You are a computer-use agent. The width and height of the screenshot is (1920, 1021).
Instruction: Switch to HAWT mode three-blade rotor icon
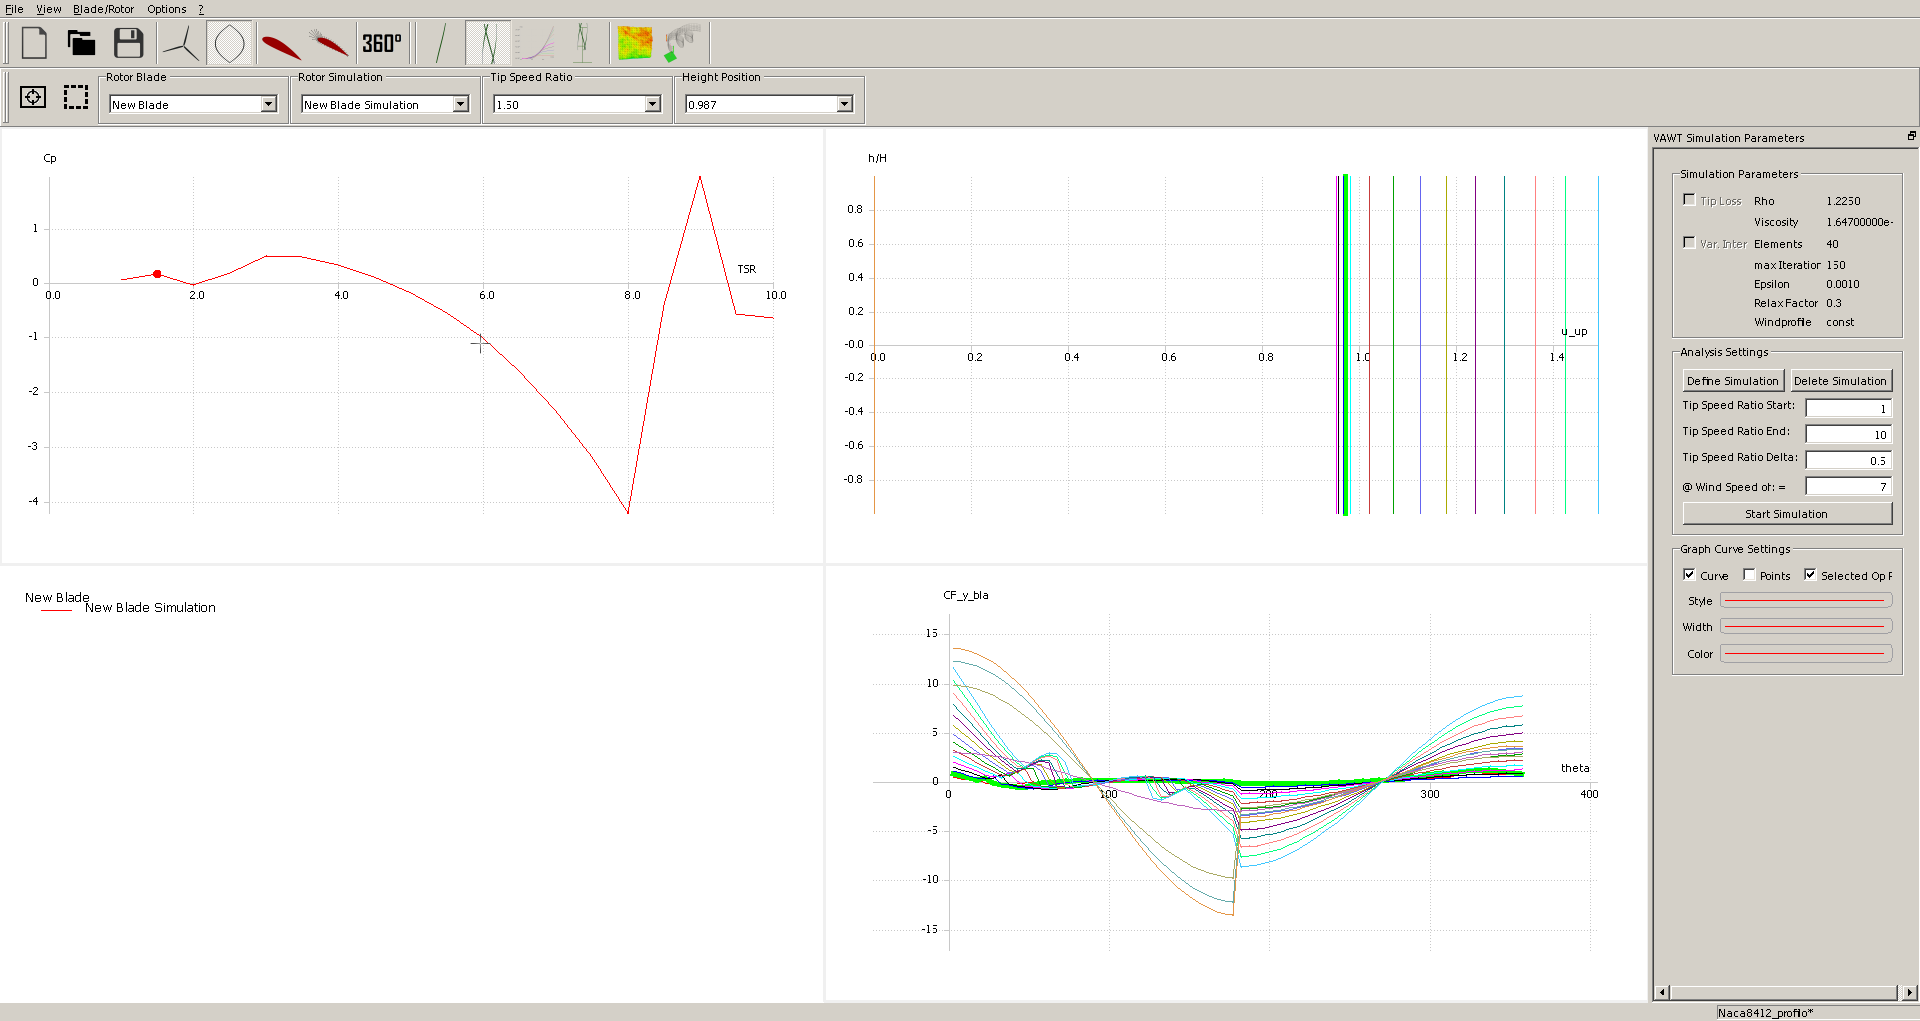(x=181, y=43)
